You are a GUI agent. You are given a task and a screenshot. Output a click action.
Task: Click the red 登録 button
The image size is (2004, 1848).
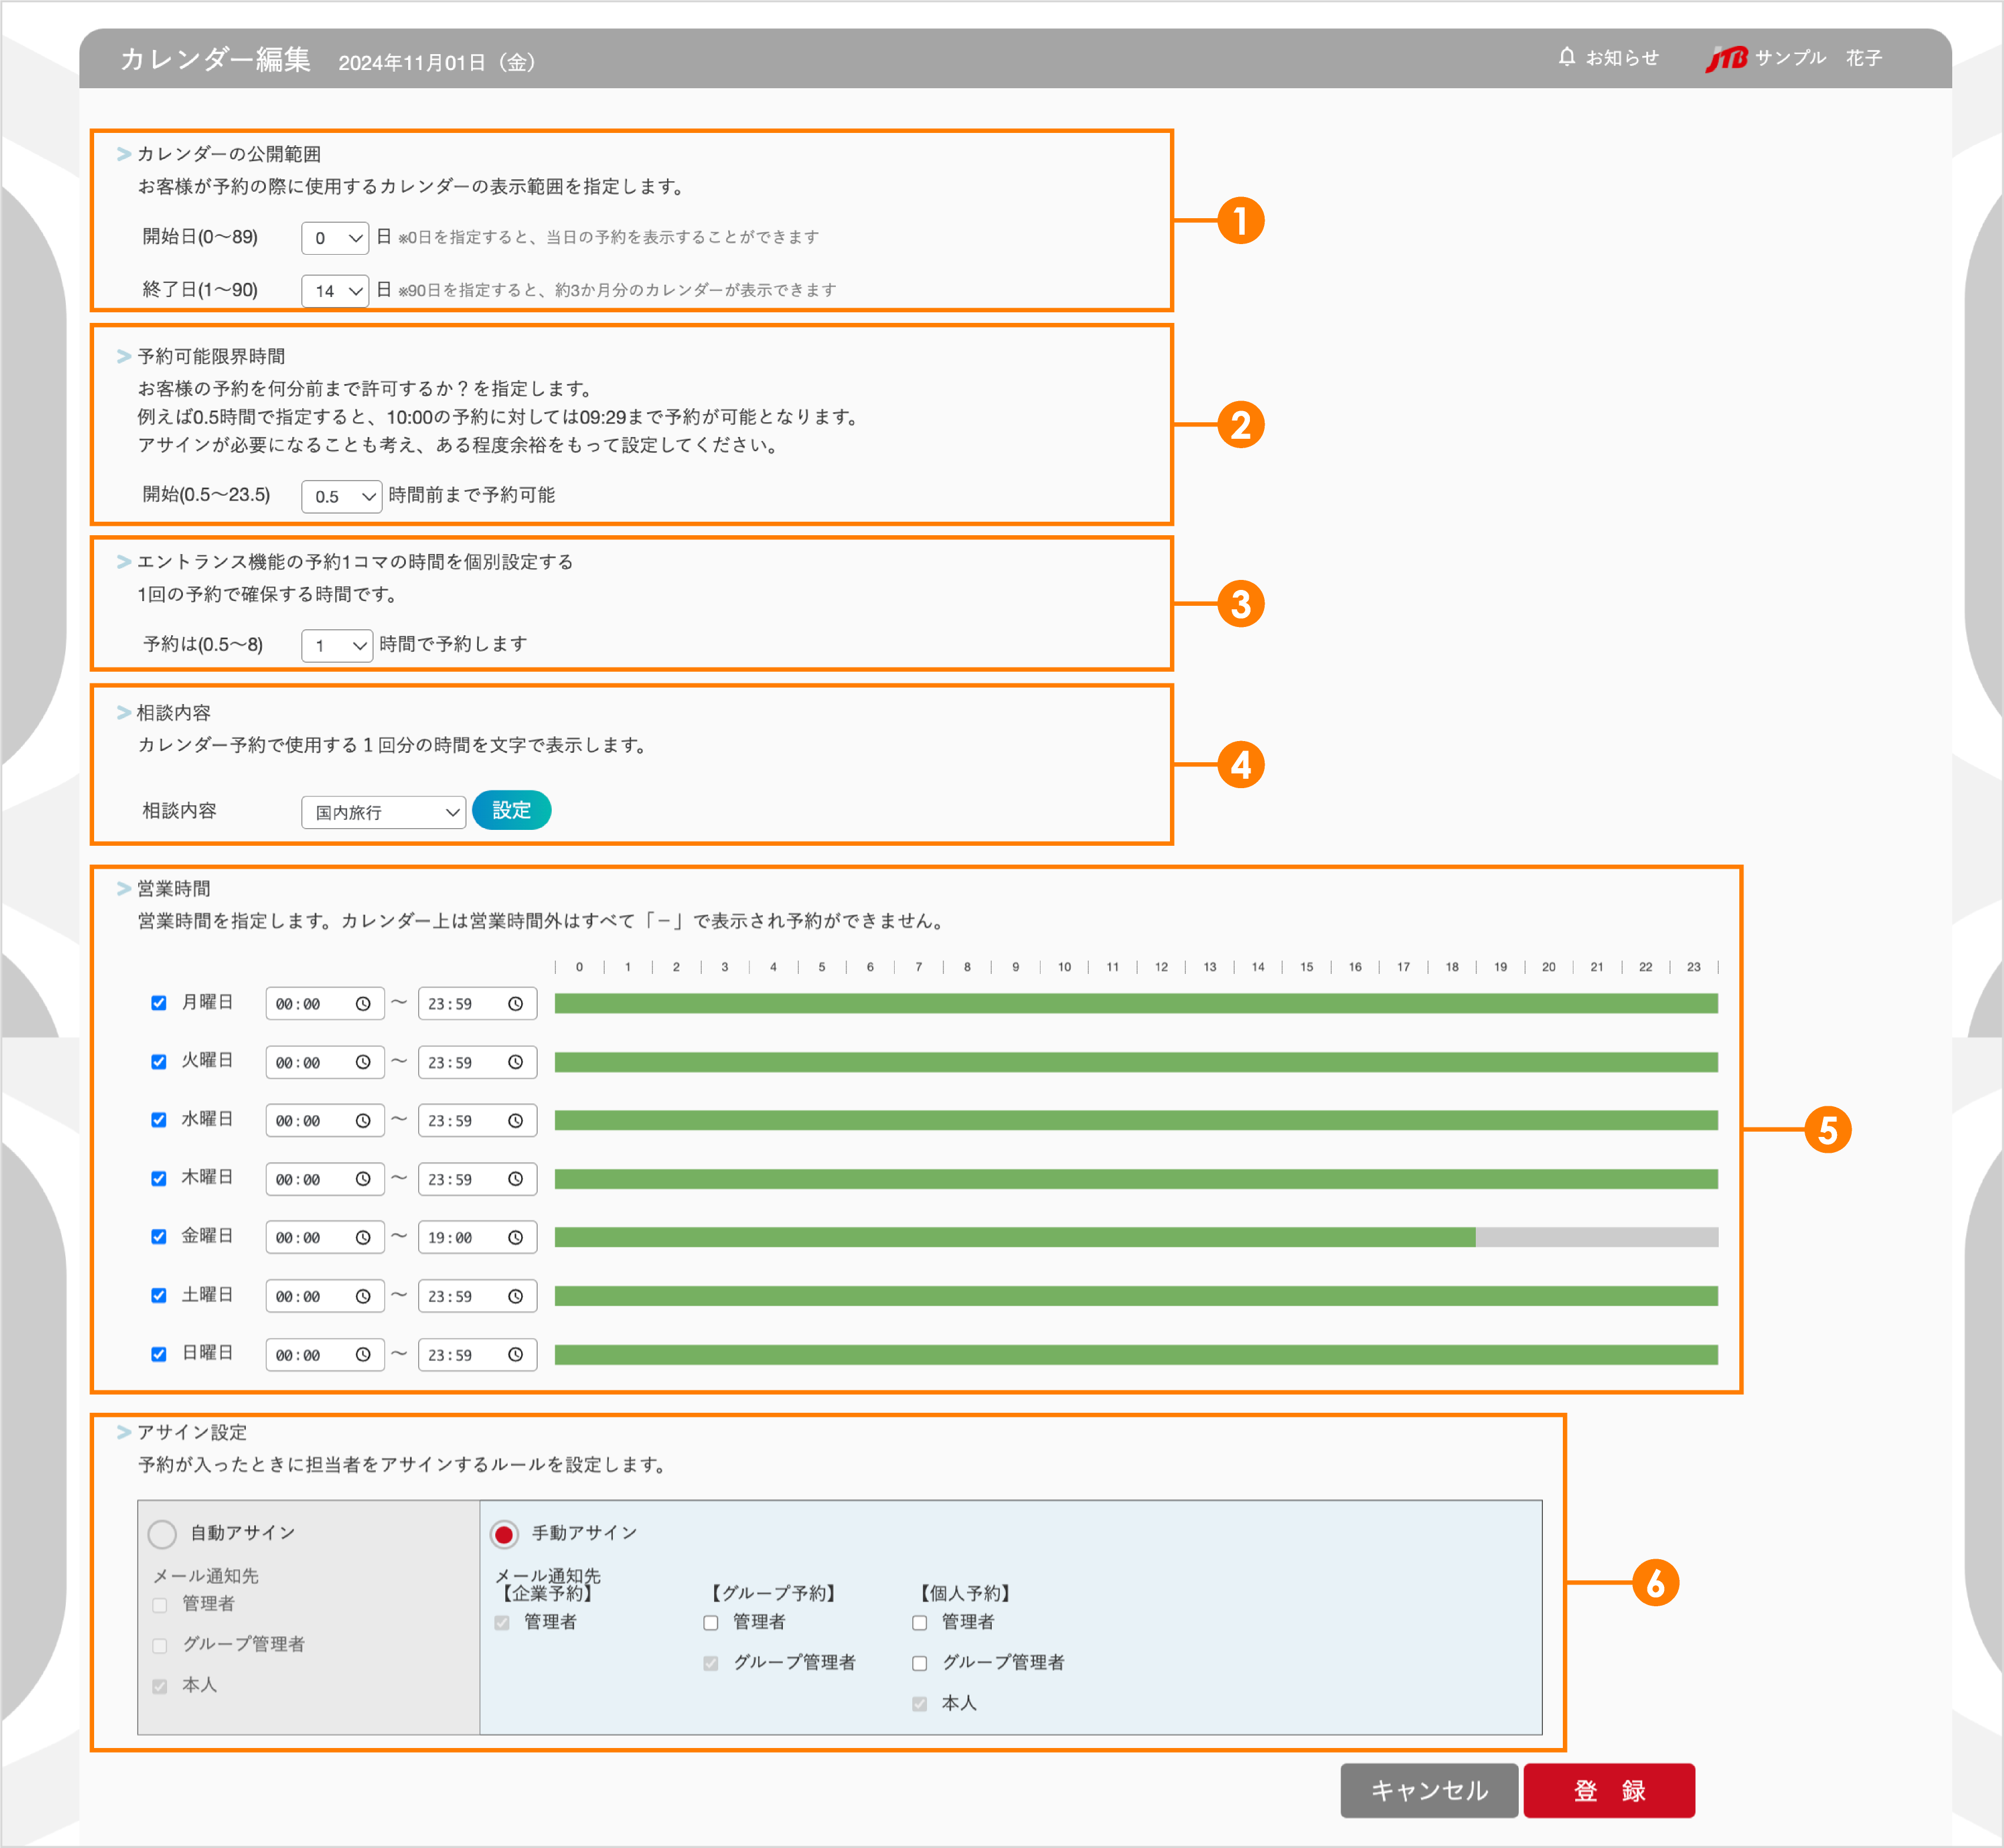click(1608, 1790)
